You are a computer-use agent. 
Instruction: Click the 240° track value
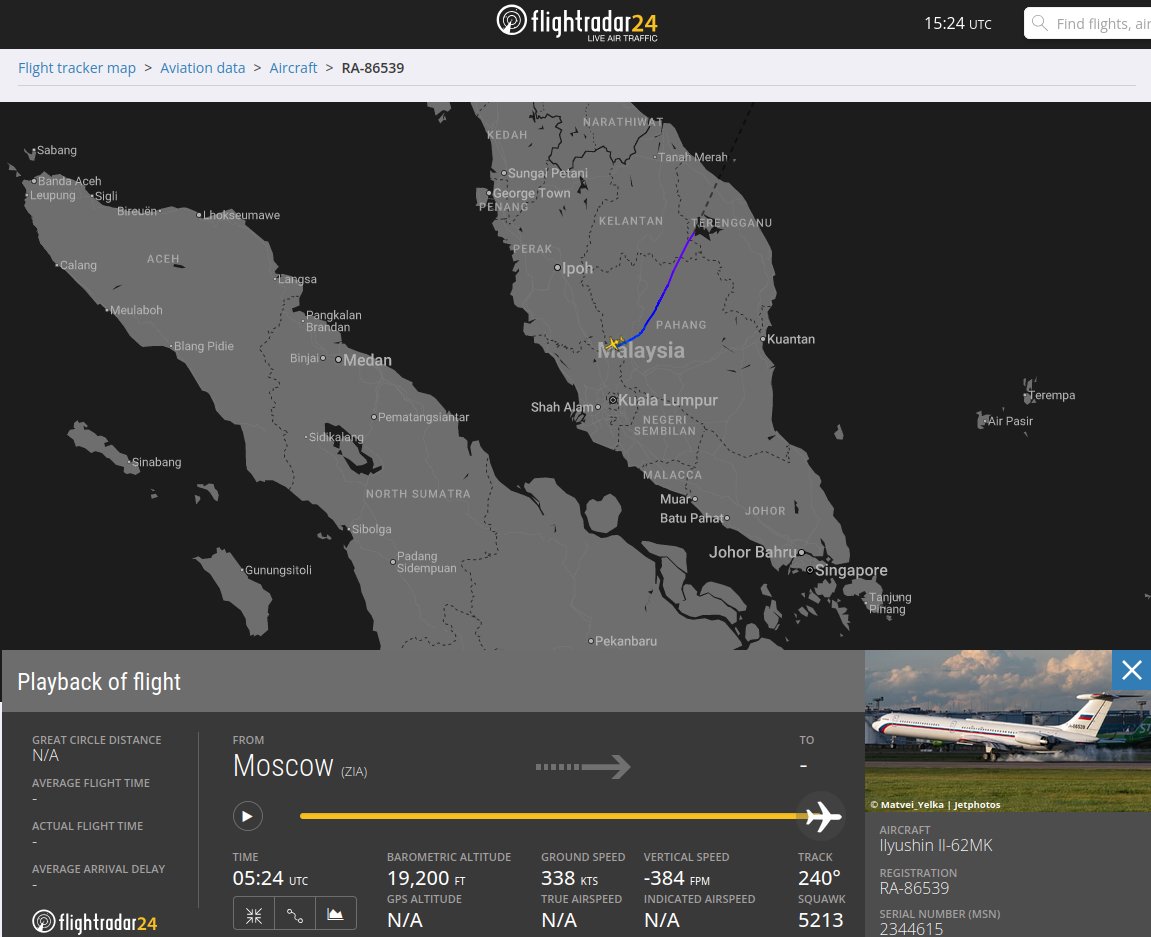(x=819, y=878)
